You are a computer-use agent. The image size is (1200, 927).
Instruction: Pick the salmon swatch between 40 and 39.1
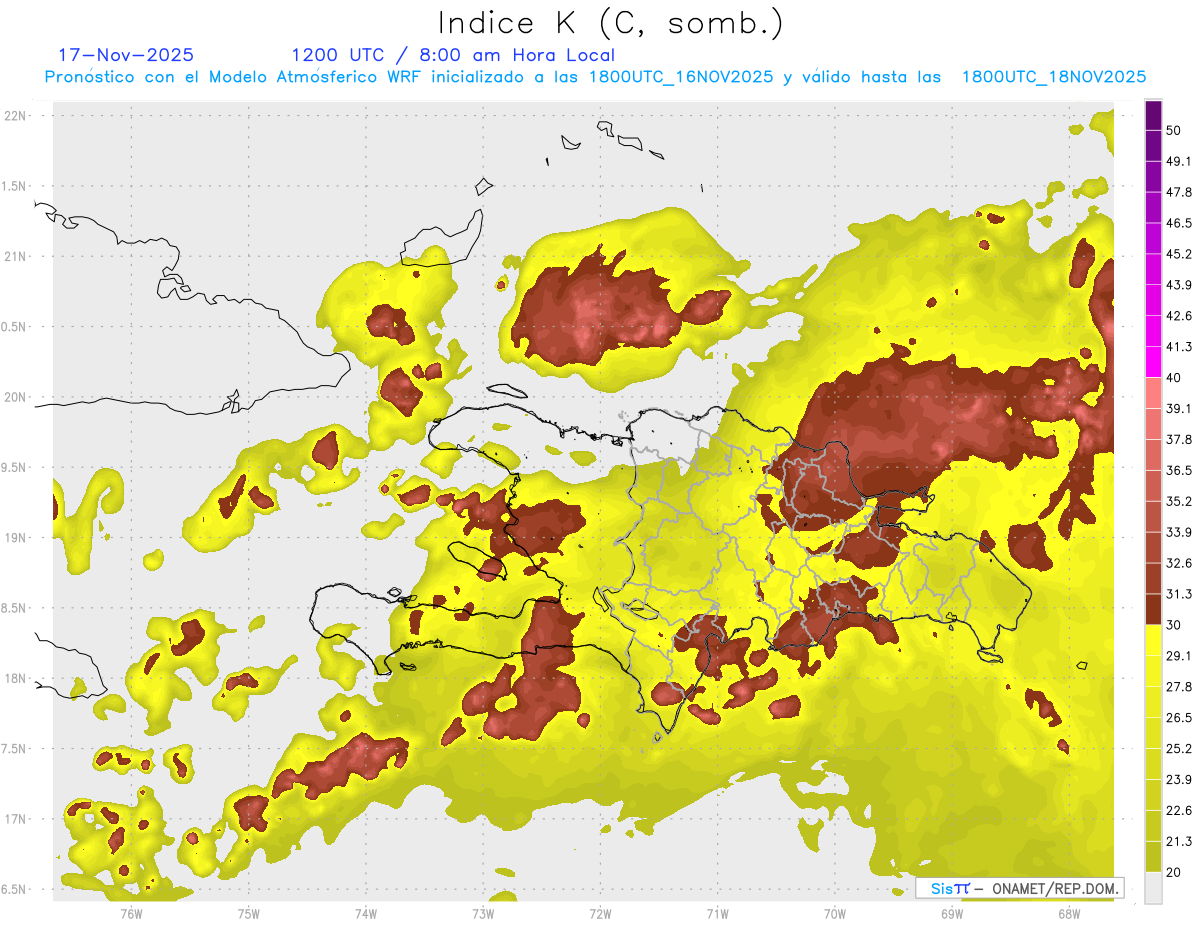(x=1153, y=393)
